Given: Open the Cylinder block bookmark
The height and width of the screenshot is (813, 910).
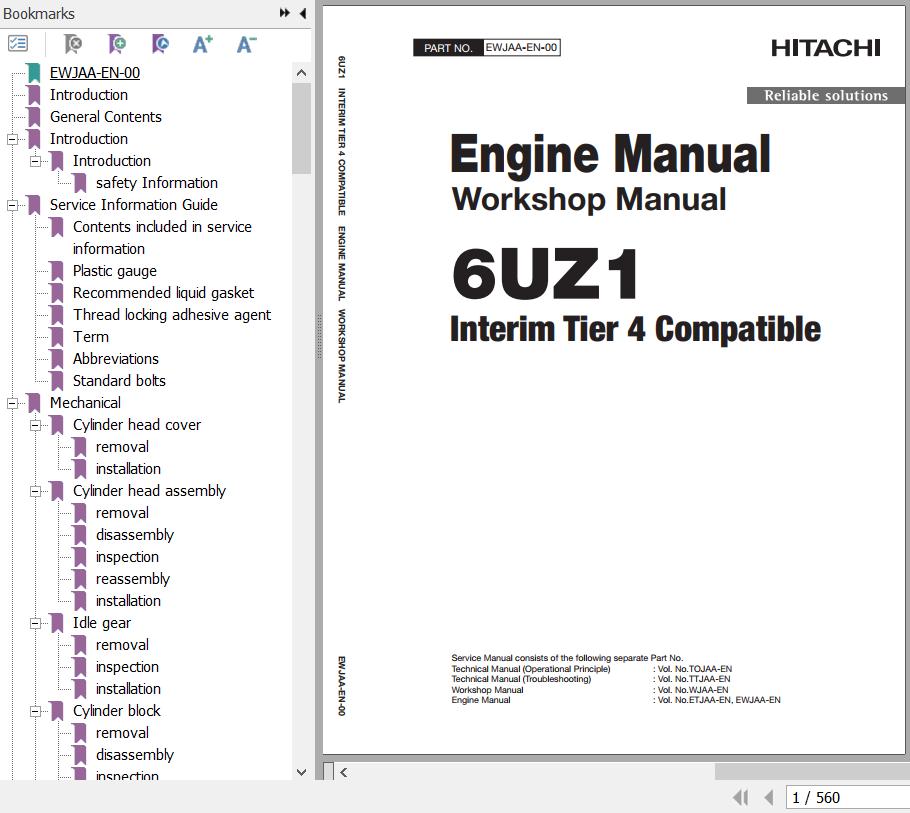Looking at the screenshot, I should coord(117,711).
